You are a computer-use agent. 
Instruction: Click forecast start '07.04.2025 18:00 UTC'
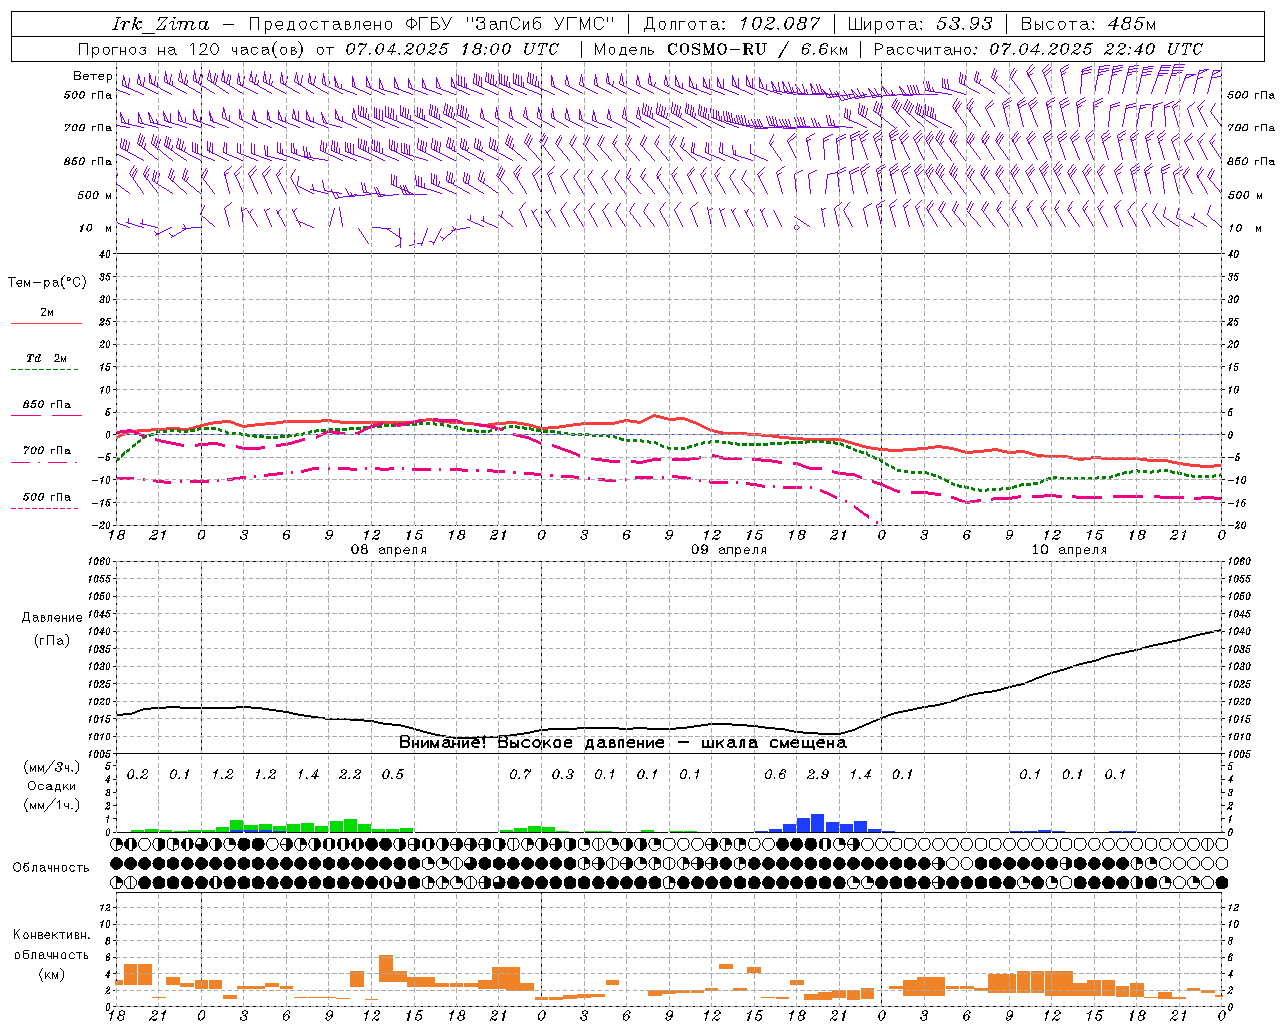coord(452,49)
